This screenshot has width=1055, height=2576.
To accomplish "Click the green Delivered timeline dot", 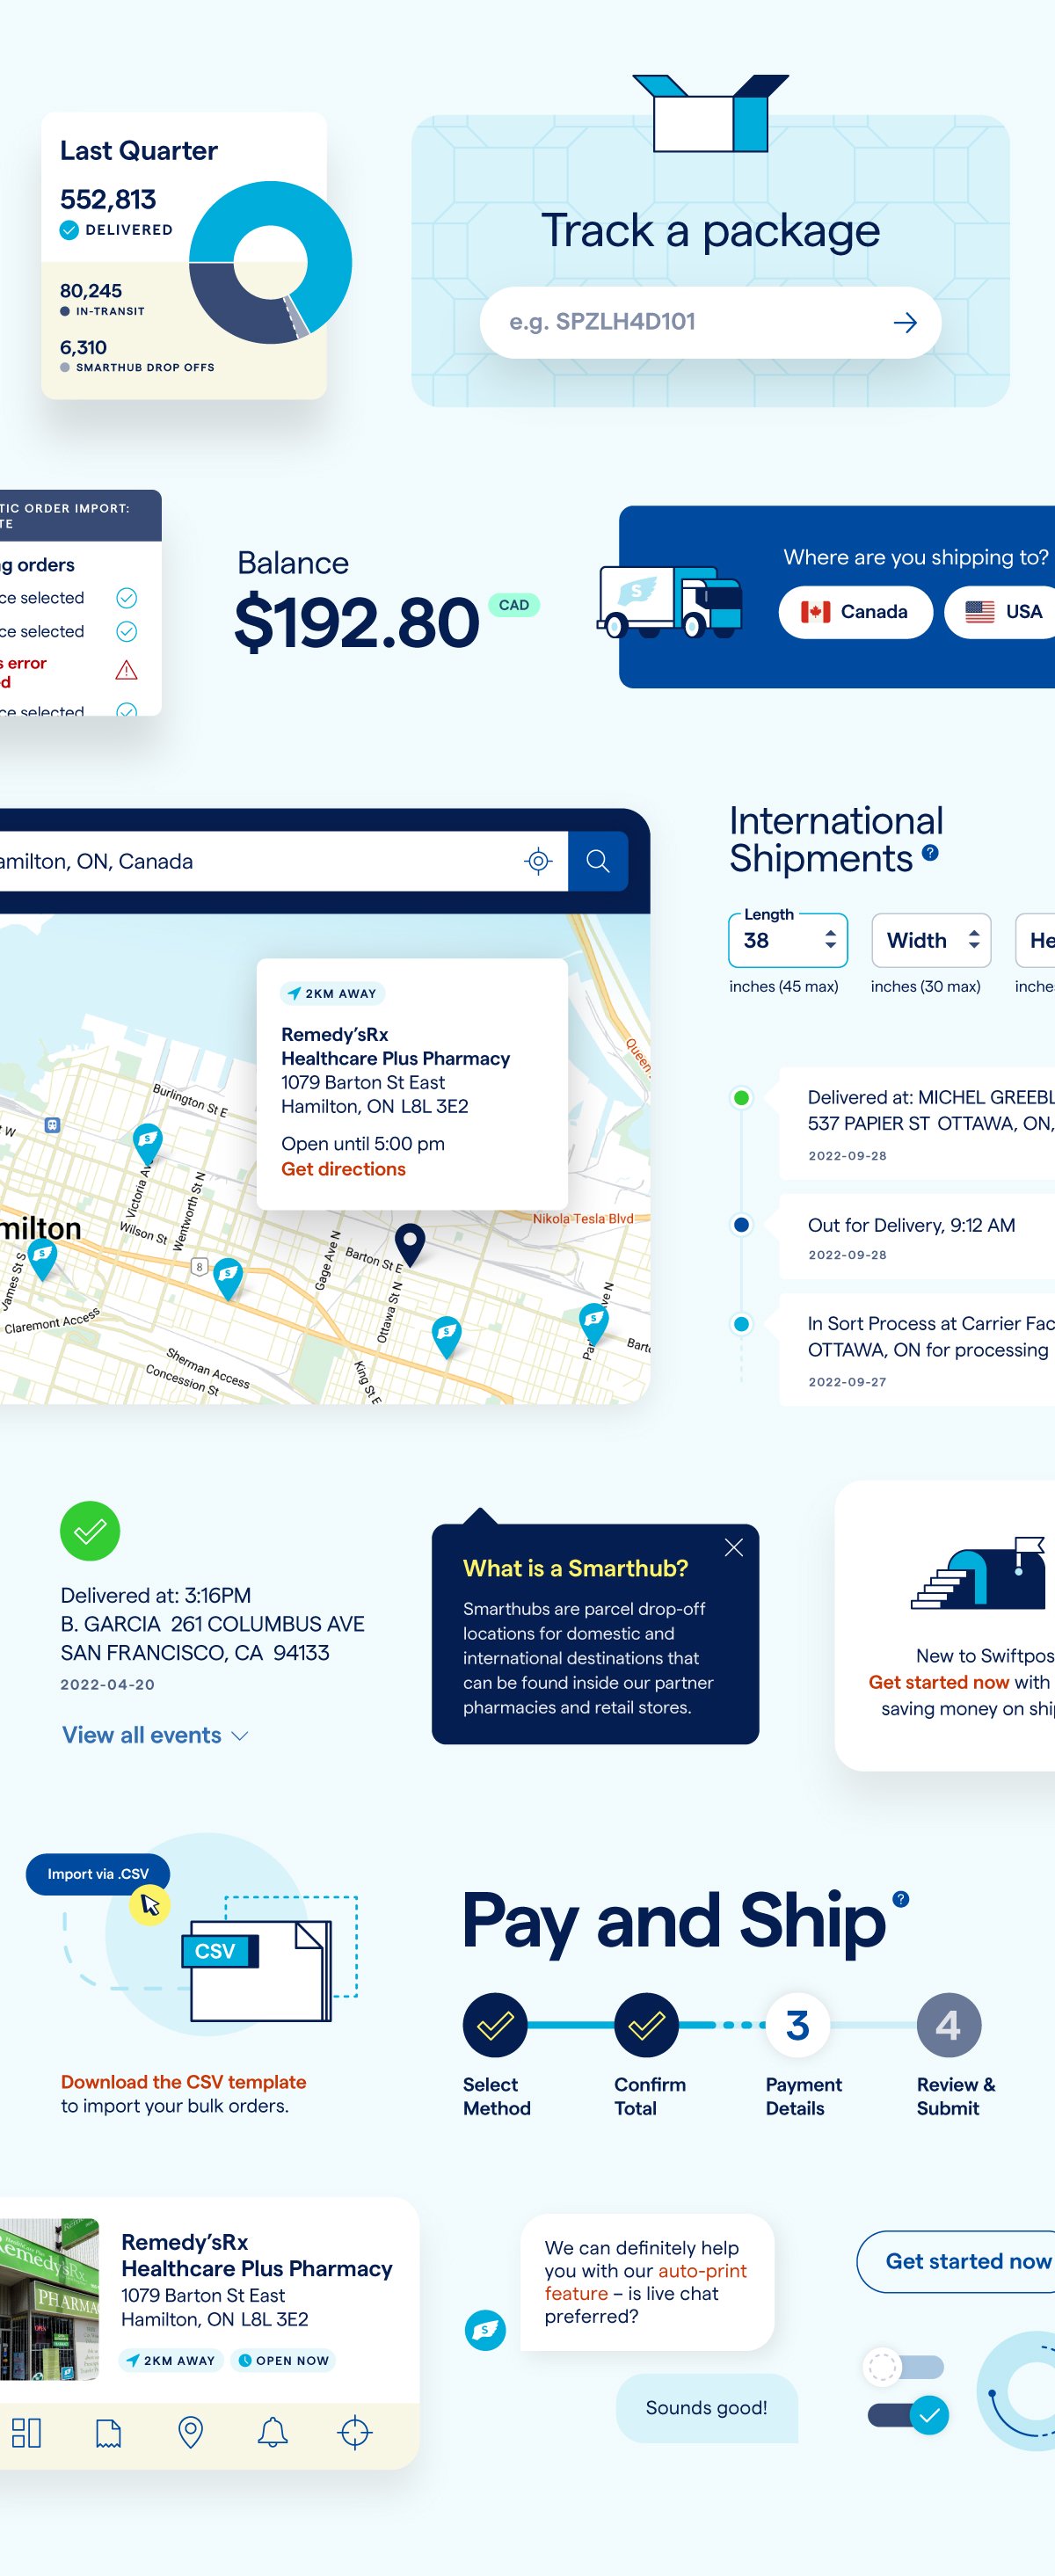I will tap(741, 1098).
